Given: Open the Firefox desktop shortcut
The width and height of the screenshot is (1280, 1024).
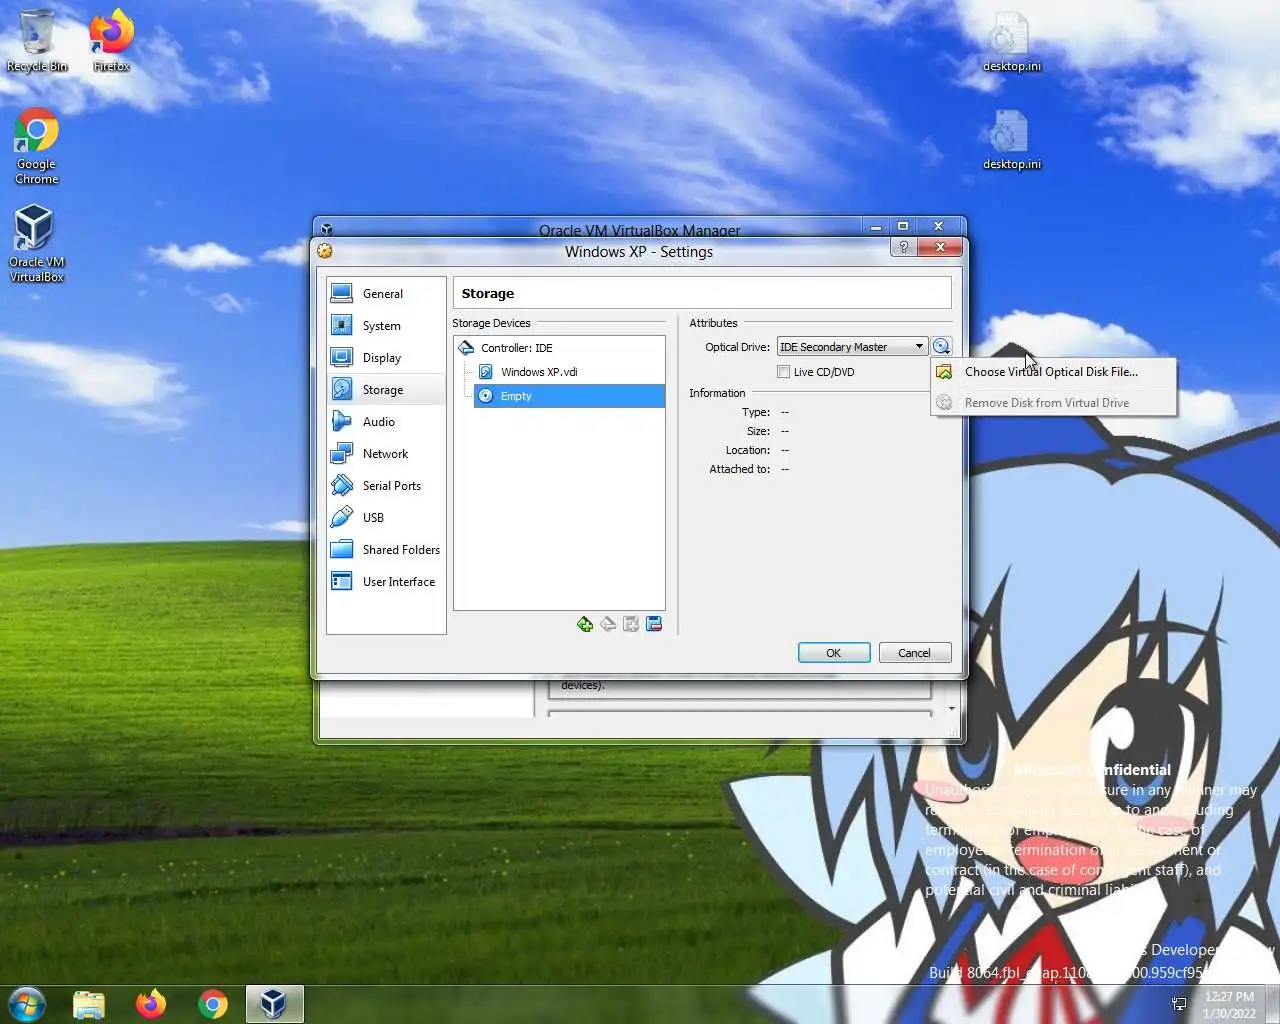Looking at the screenshot, I should point(111,41).
